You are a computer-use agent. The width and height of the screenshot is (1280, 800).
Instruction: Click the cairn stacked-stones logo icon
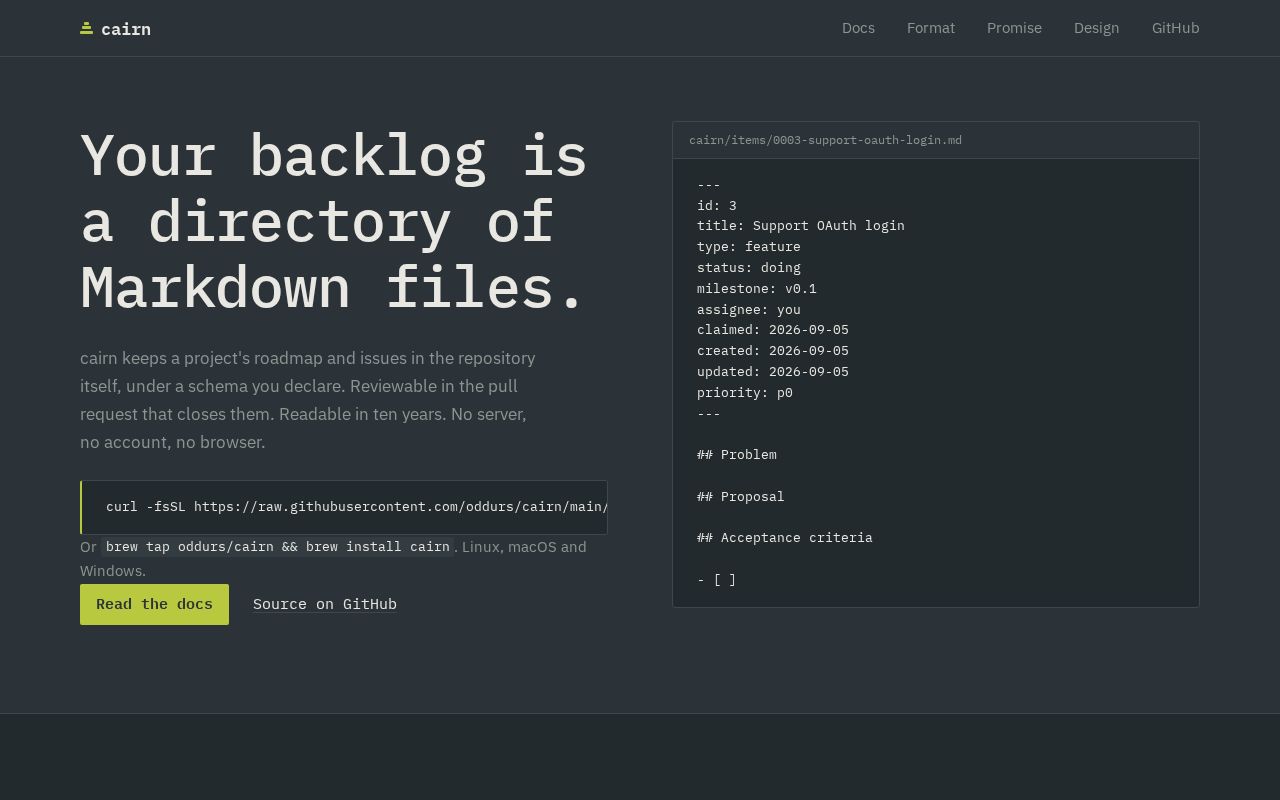click(87, 28)
